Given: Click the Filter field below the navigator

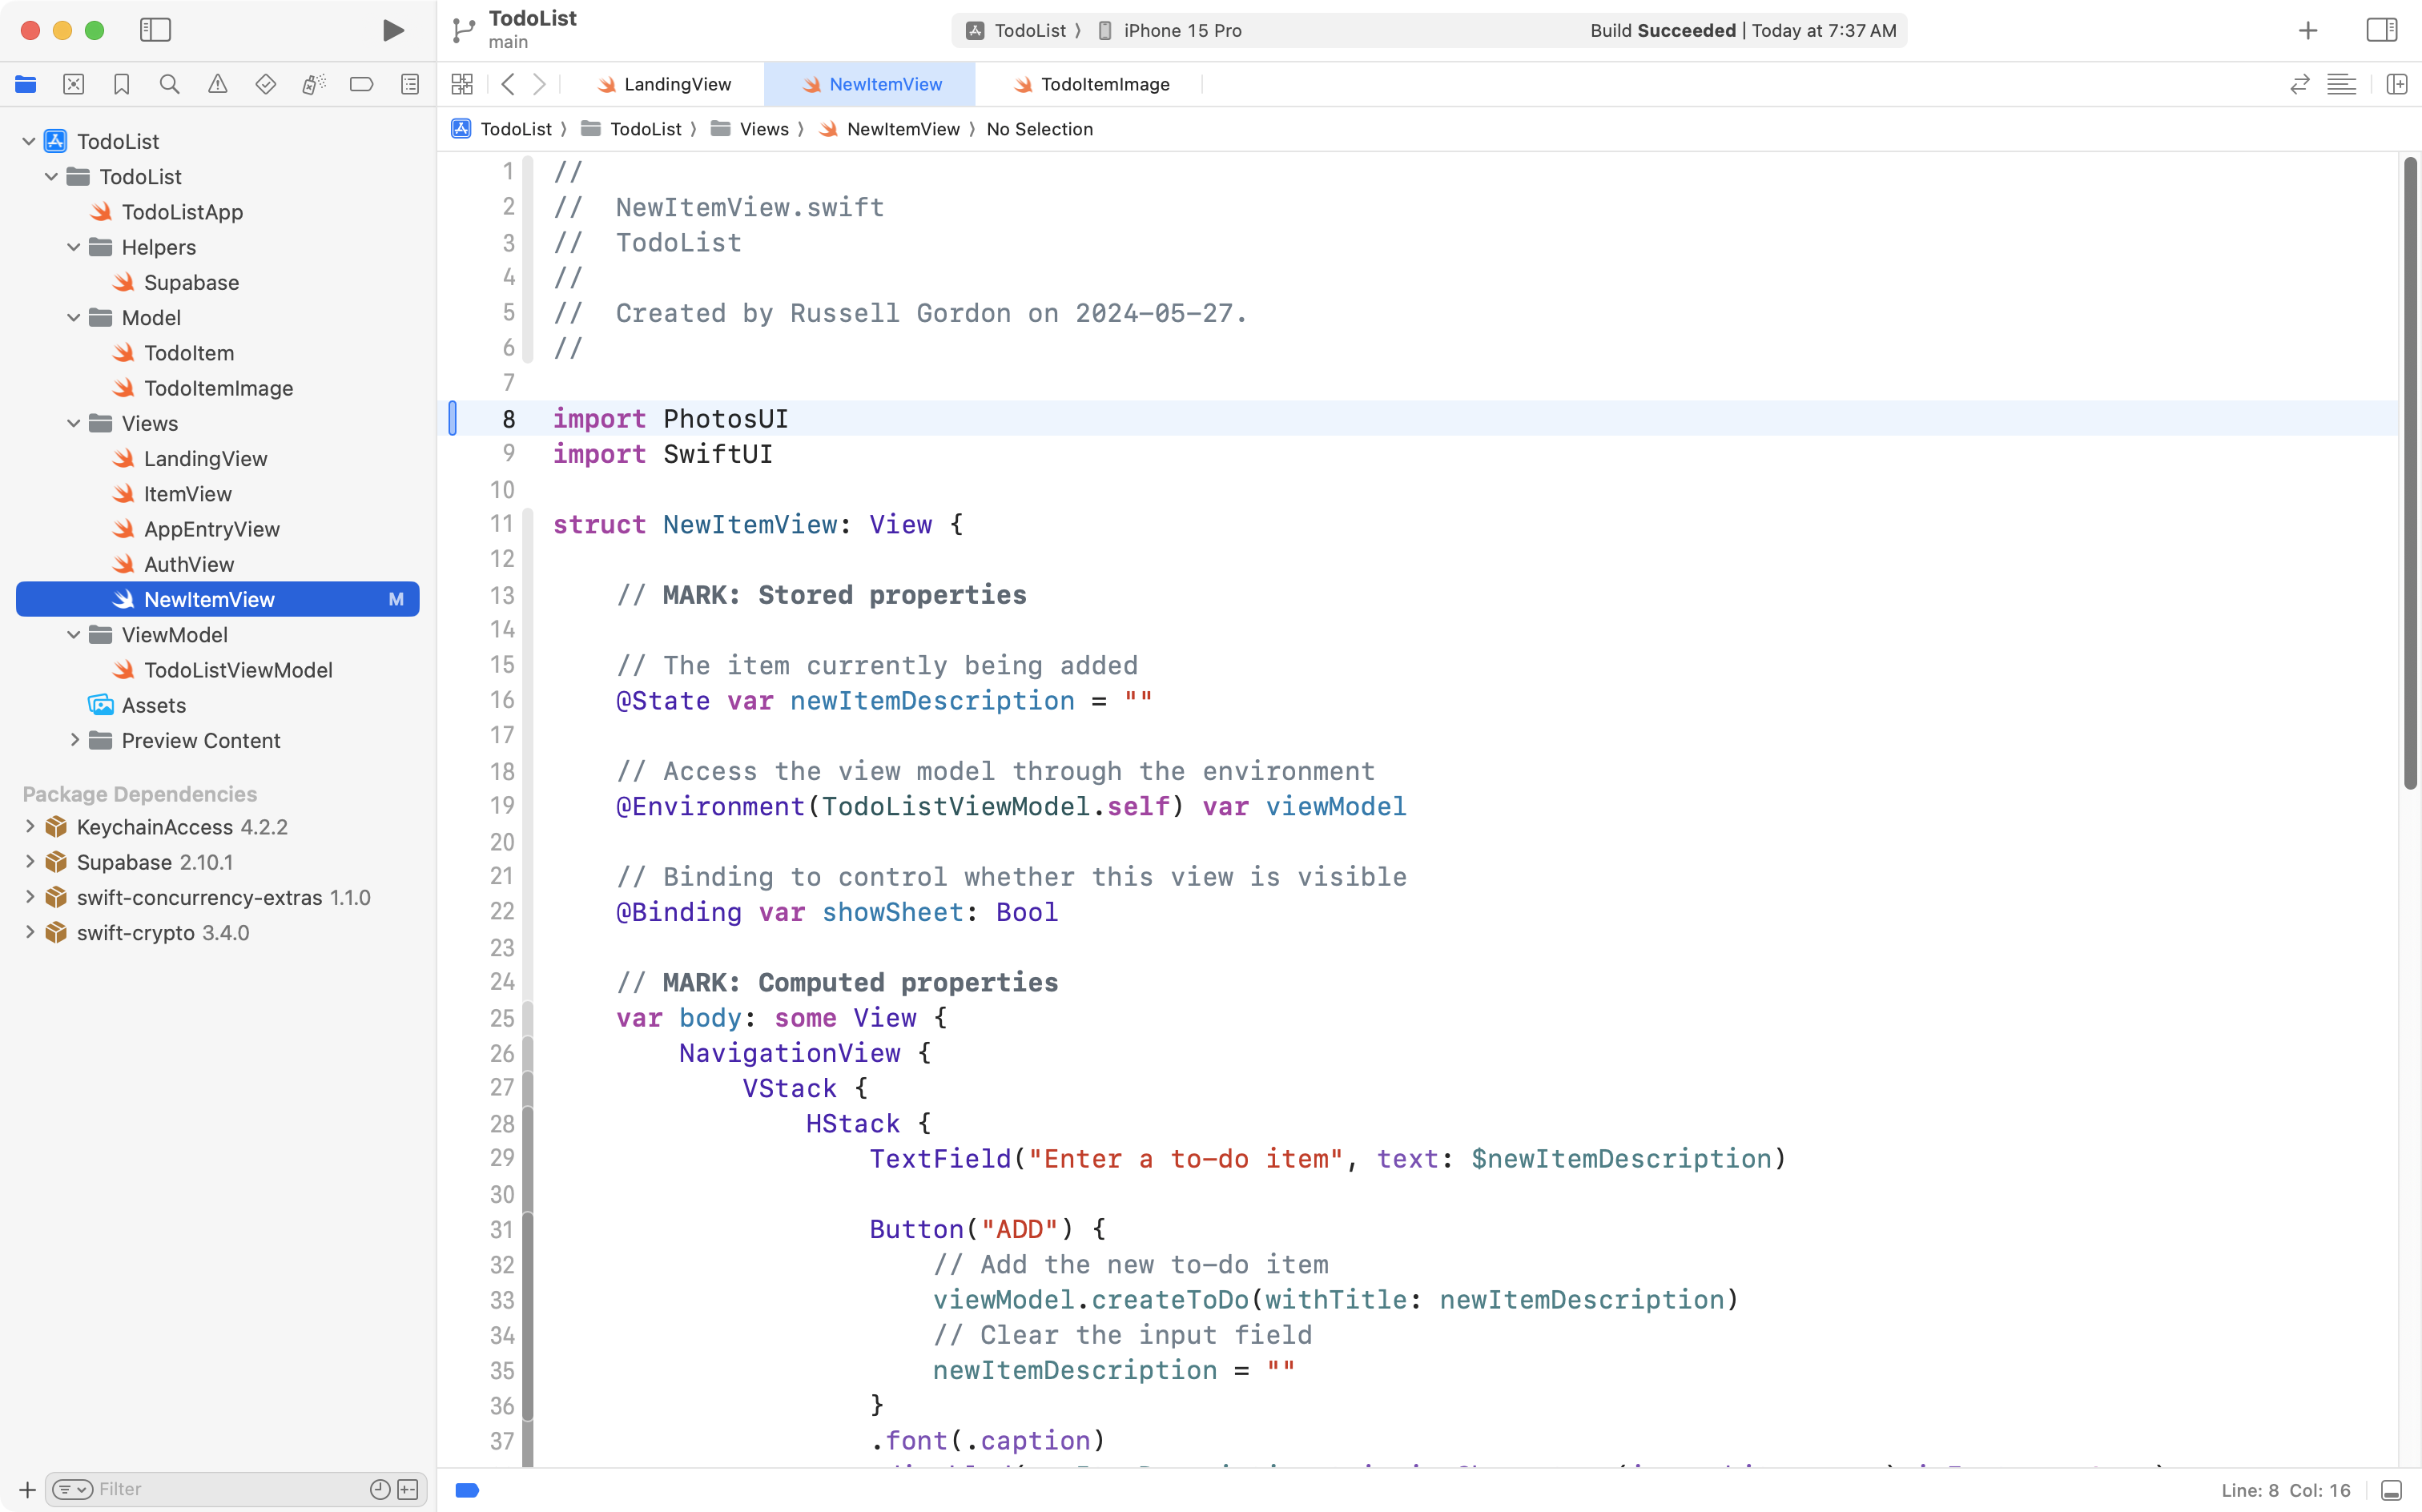Looking at the screenshot, I should pos(220,1488).
